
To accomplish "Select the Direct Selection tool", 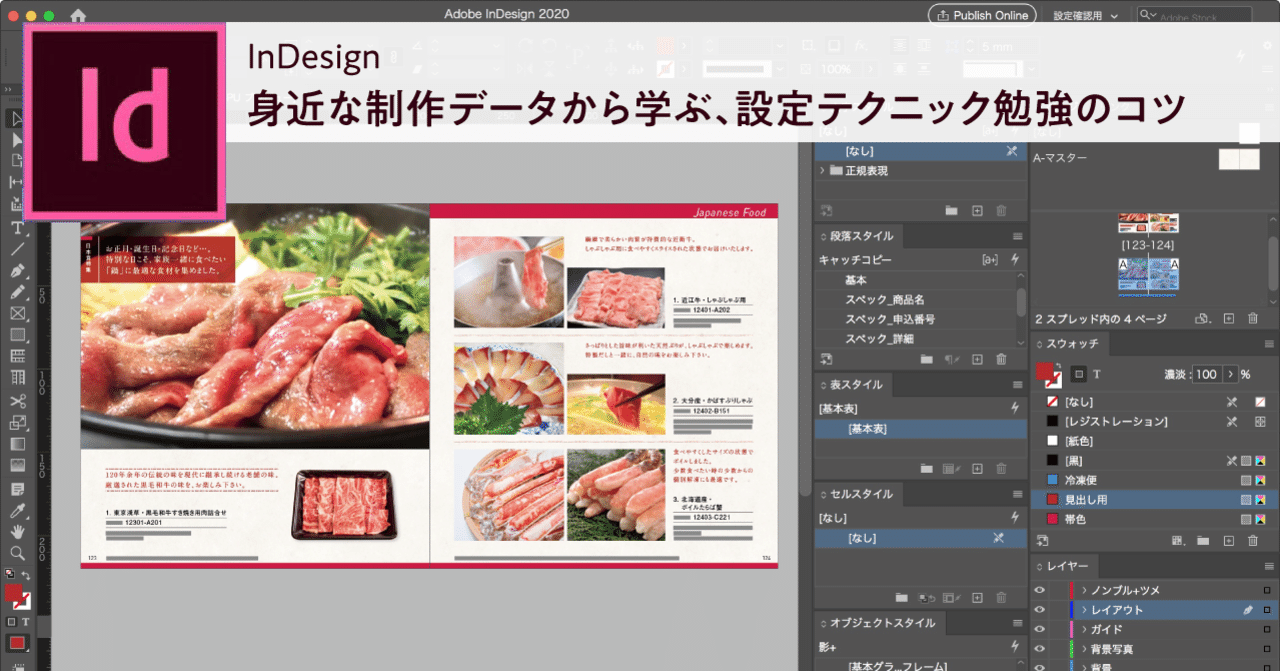I will [17, 140].
